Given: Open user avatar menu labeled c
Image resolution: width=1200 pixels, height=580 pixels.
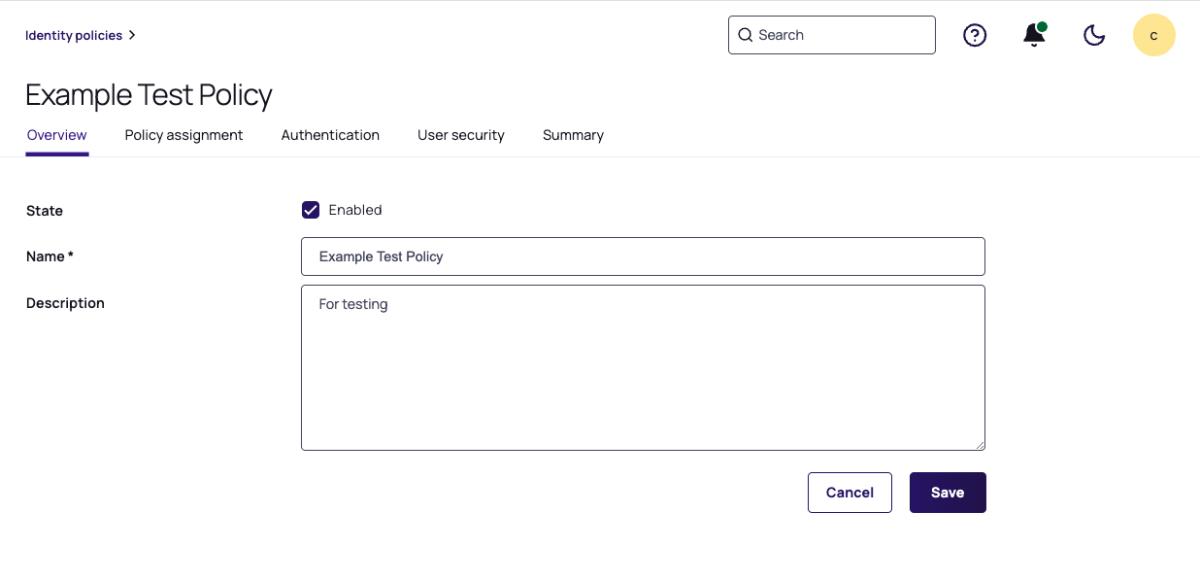Looking at the screenshot, I should (x=1153, y=35).
